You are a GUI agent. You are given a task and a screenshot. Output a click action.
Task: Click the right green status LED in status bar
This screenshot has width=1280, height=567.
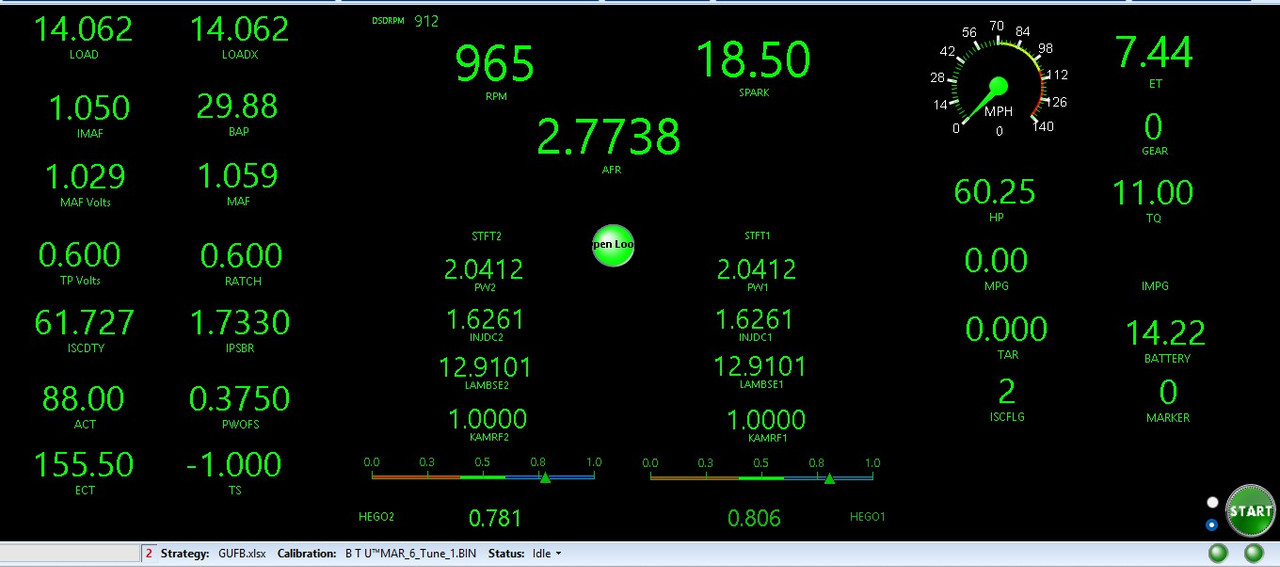1253,553
